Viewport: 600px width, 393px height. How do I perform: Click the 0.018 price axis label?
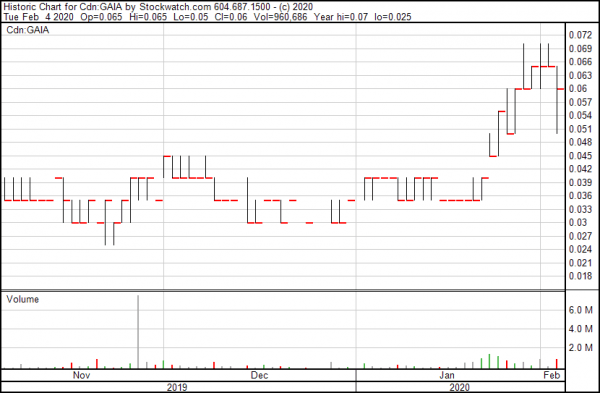click(x=580, y=276)
